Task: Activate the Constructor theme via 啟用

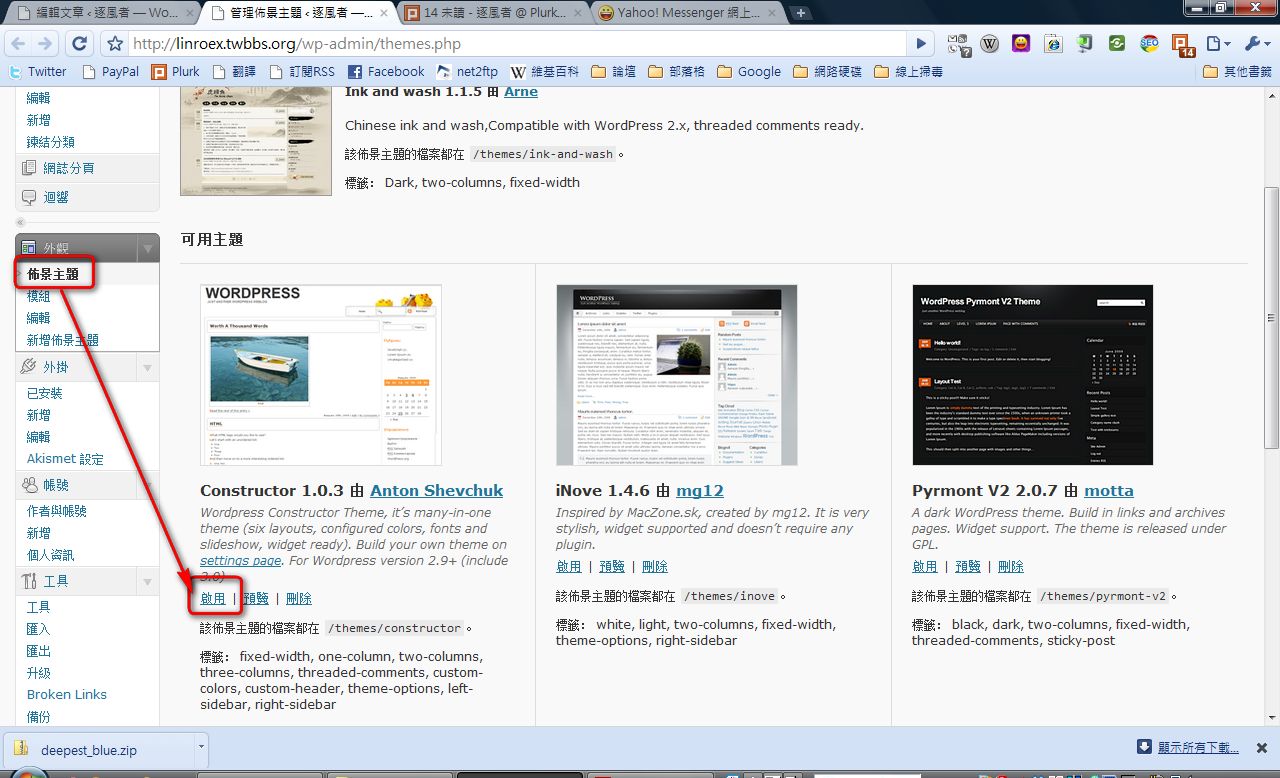Action: click(213, 598)
